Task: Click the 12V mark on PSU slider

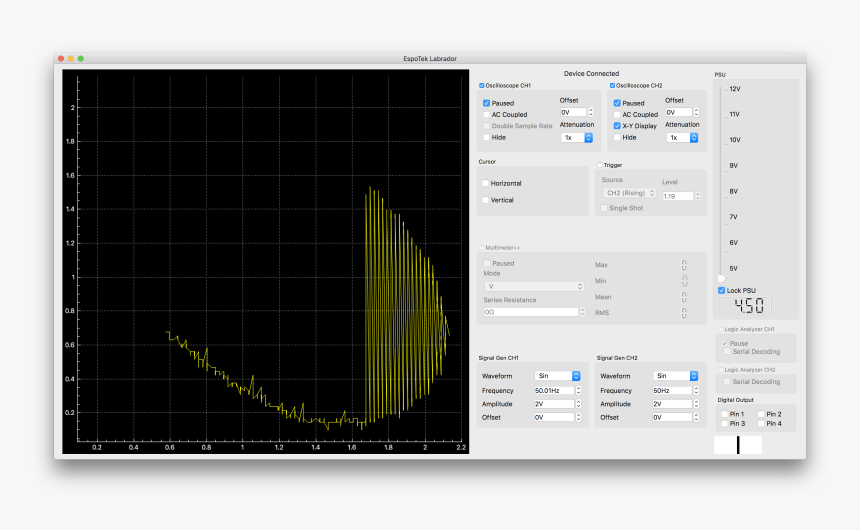Action: 735,89
